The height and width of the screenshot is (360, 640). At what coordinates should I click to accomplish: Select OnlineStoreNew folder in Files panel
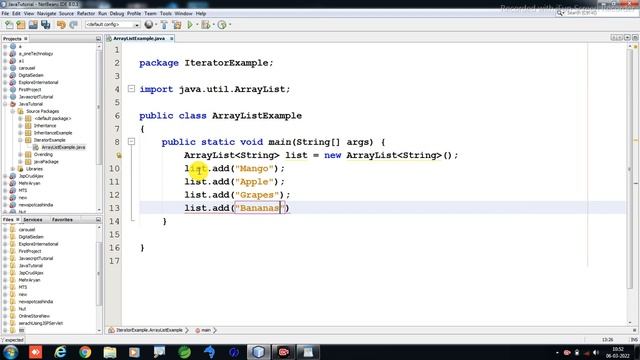[34, 316]
